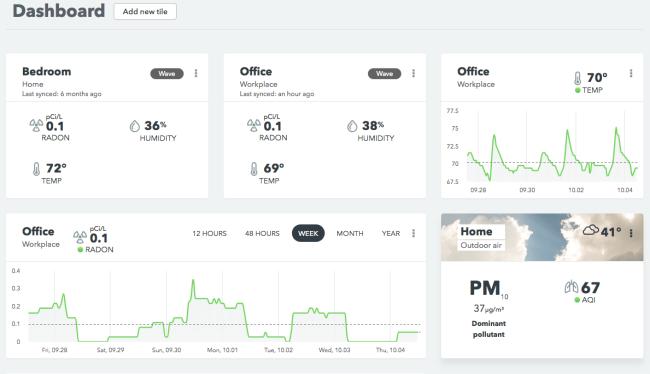
Task: Click the '10.02' label on temperature chart
Action: tap(576, 190)
